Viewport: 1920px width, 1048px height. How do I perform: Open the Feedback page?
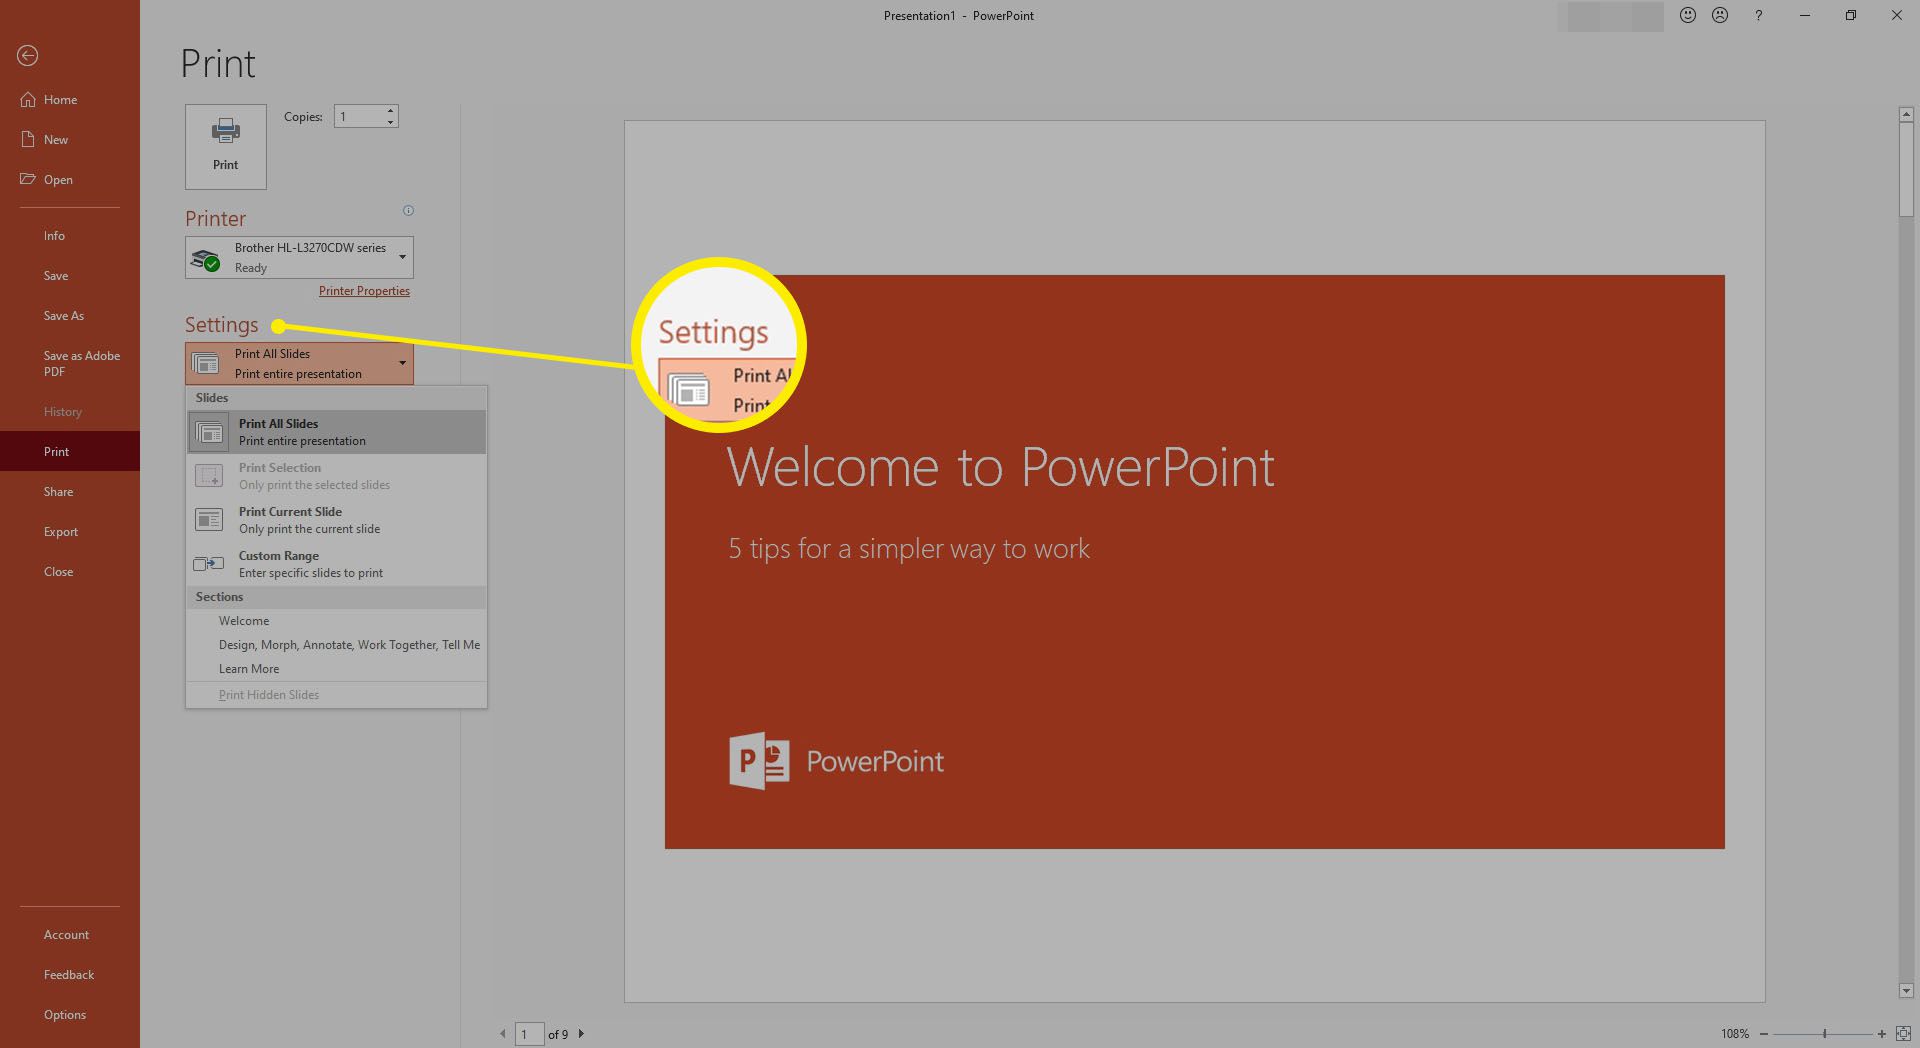[70, 975]
